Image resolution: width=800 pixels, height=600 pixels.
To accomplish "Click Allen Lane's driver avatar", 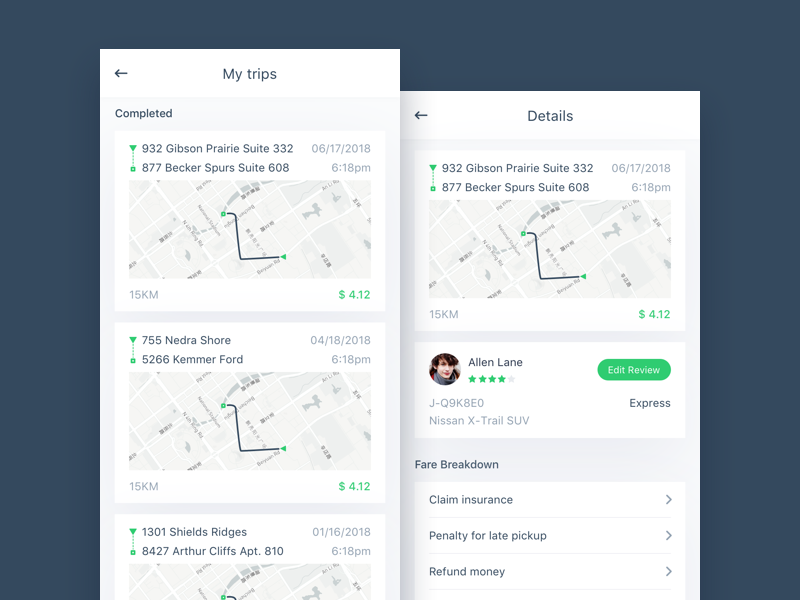I will [444, 369].
